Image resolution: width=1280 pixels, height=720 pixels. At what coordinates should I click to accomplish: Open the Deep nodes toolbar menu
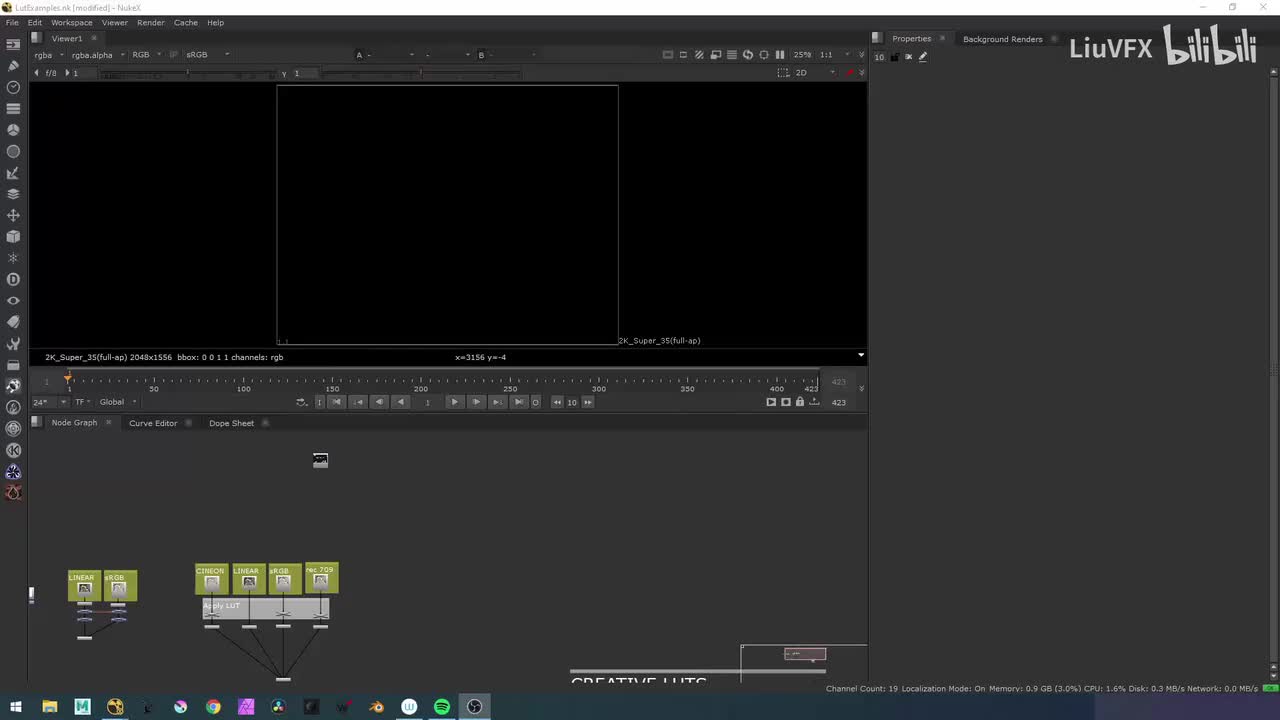[x=13, y=279]
